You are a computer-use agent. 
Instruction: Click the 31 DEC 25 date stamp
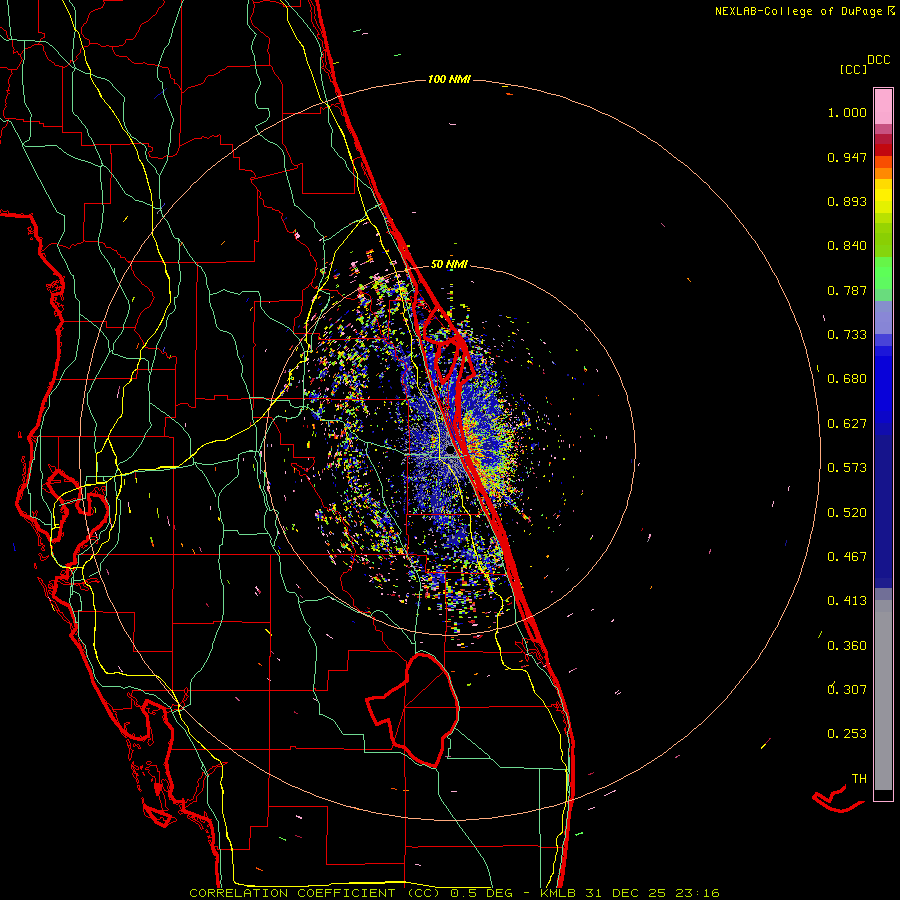coord(626,893)
